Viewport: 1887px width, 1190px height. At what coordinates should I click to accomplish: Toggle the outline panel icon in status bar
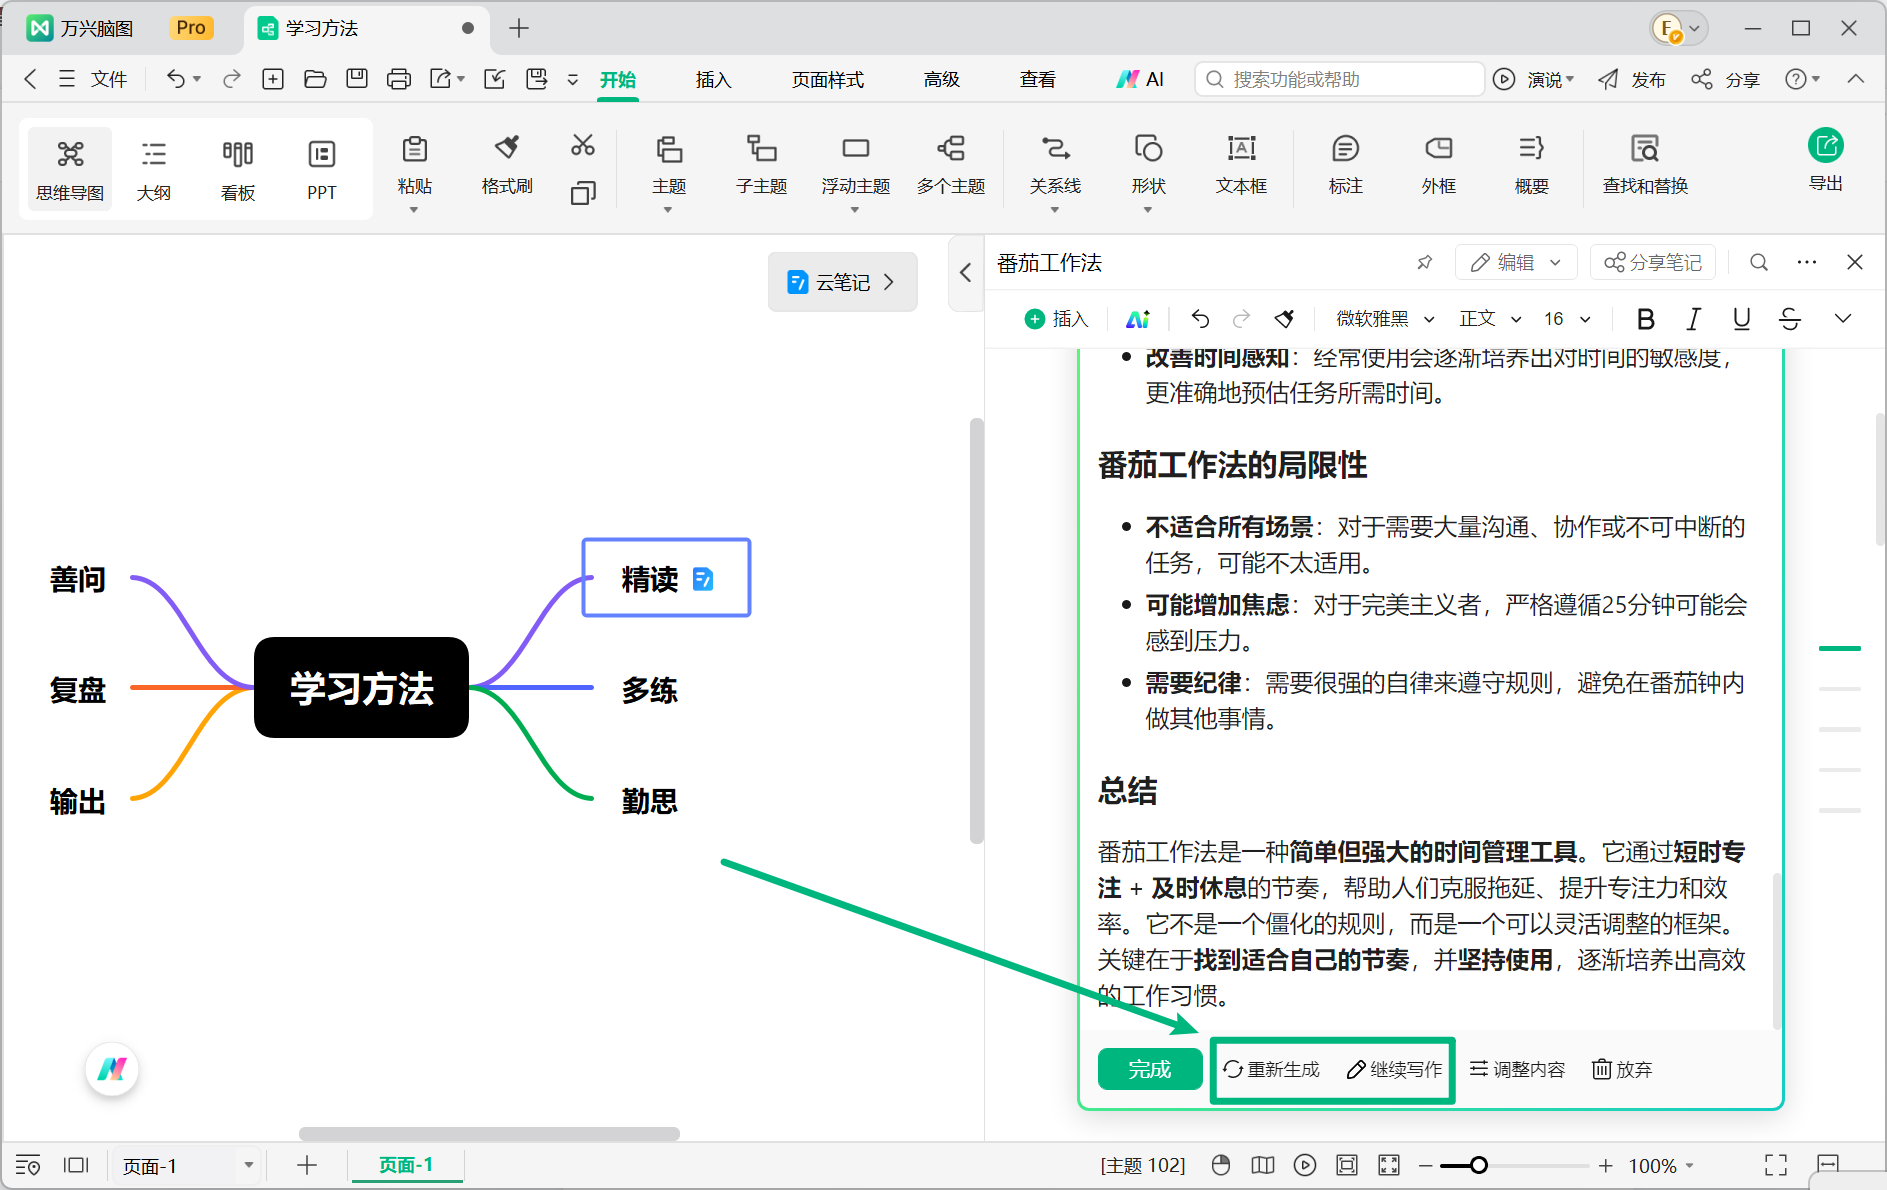pos(27,1165)
